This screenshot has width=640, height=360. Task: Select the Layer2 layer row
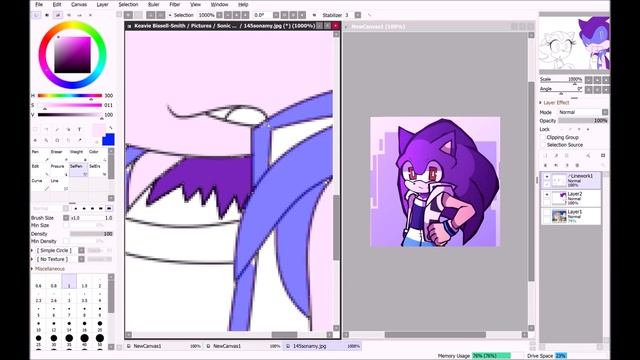tap(571, 198)
